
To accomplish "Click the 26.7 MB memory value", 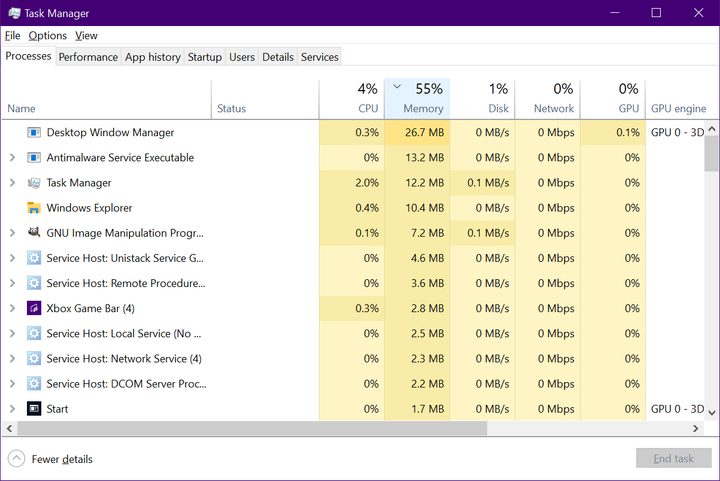I will (x=424, y=133).
